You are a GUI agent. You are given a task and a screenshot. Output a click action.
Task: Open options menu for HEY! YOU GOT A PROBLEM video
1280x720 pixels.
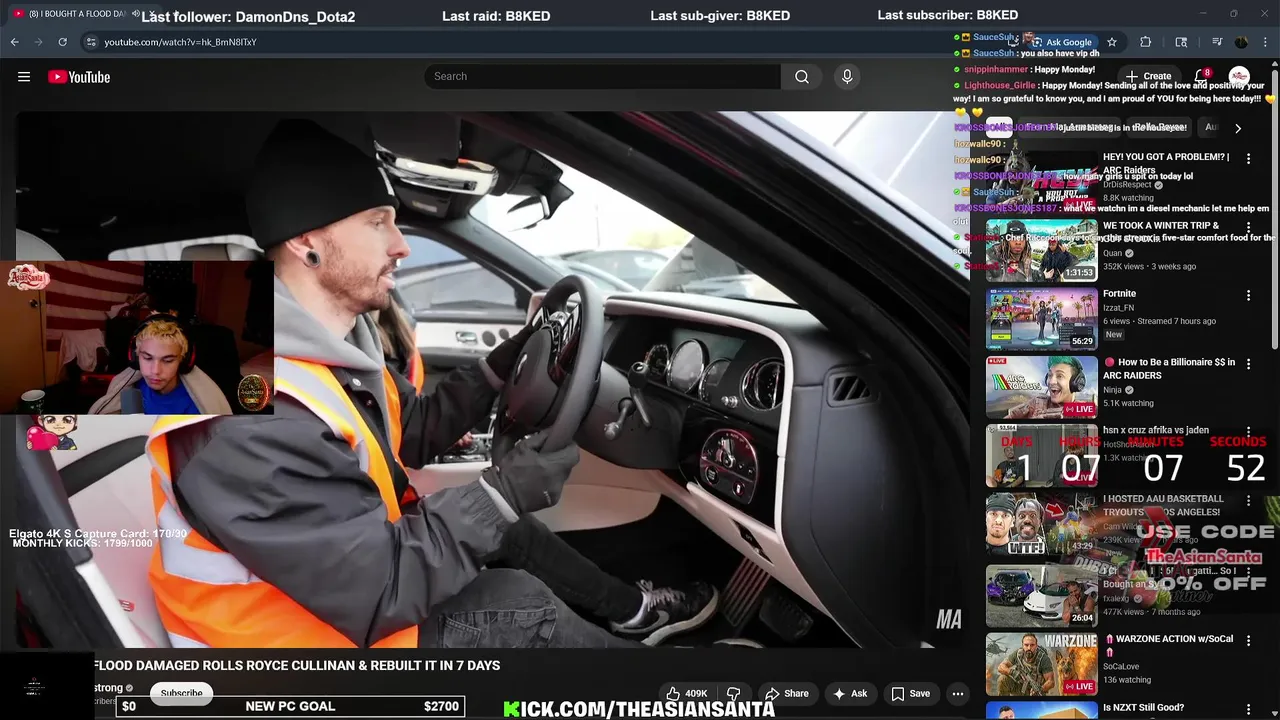tap(1248, 158)
